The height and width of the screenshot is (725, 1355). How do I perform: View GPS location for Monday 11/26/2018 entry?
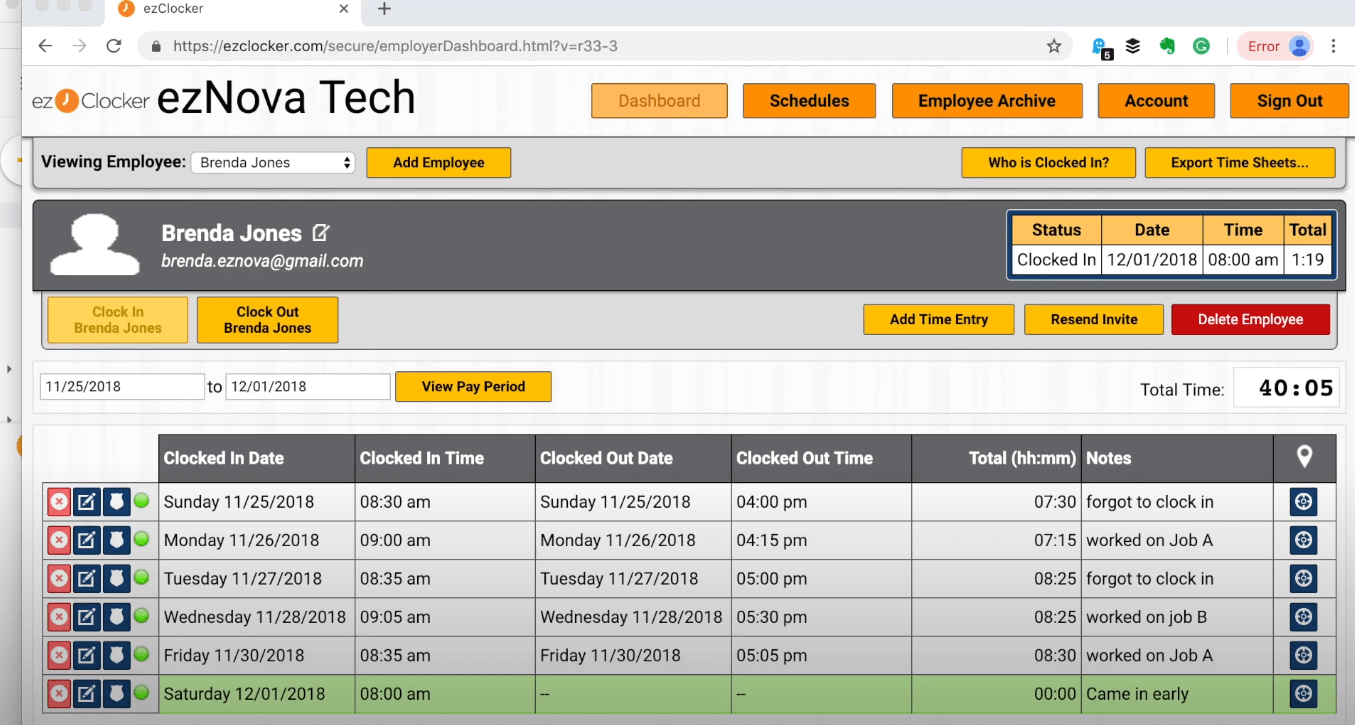[x=1303, y=540]
